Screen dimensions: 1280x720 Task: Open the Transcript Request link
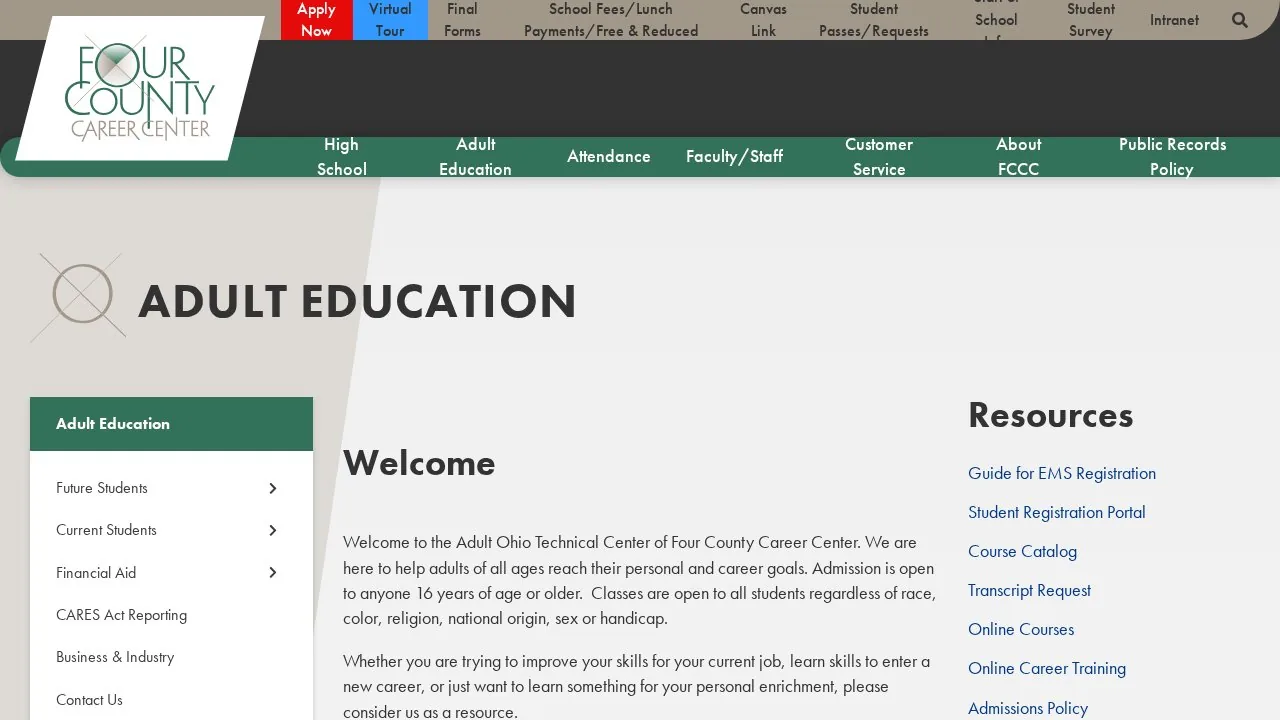tap(1029, 590)
